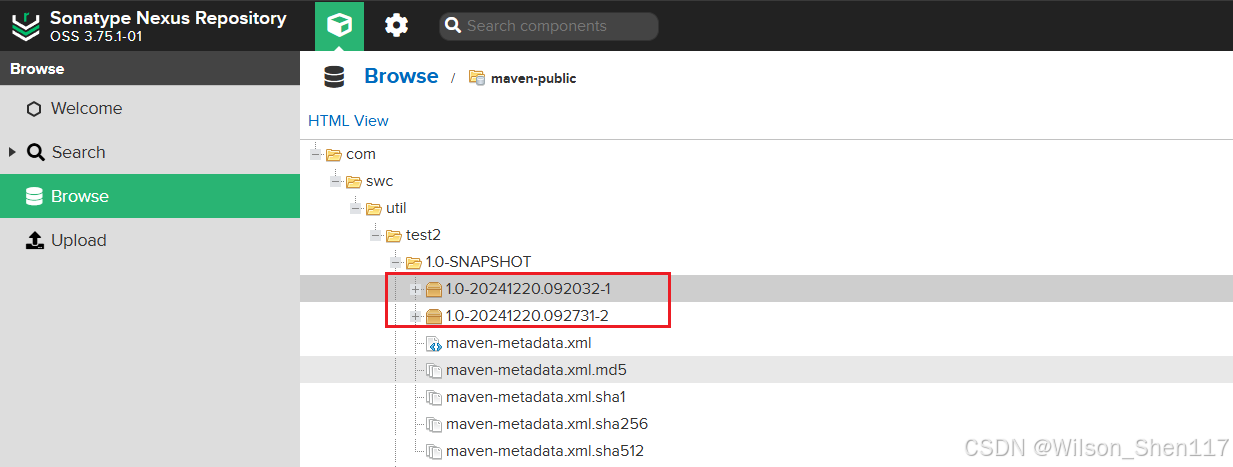Click the file icon of maven-metadata.xml.md5

click(434, 370)
